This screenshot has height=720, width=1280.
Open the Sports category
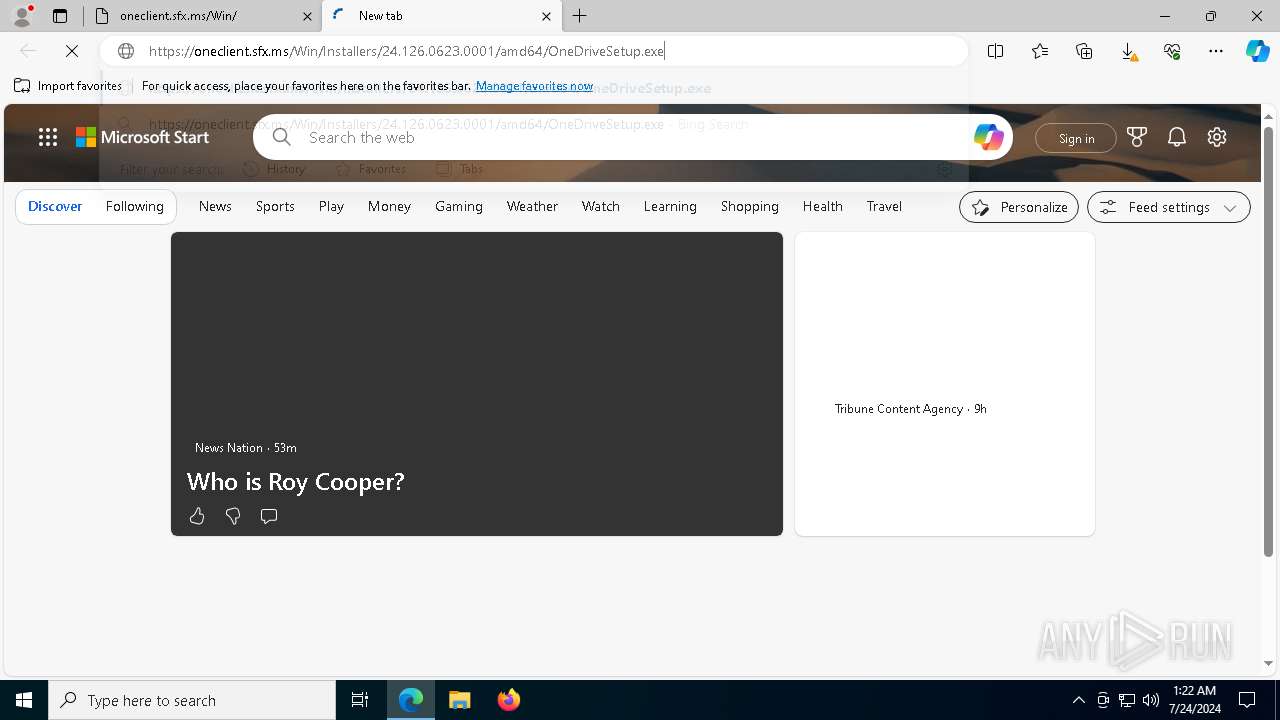point(275,207)
